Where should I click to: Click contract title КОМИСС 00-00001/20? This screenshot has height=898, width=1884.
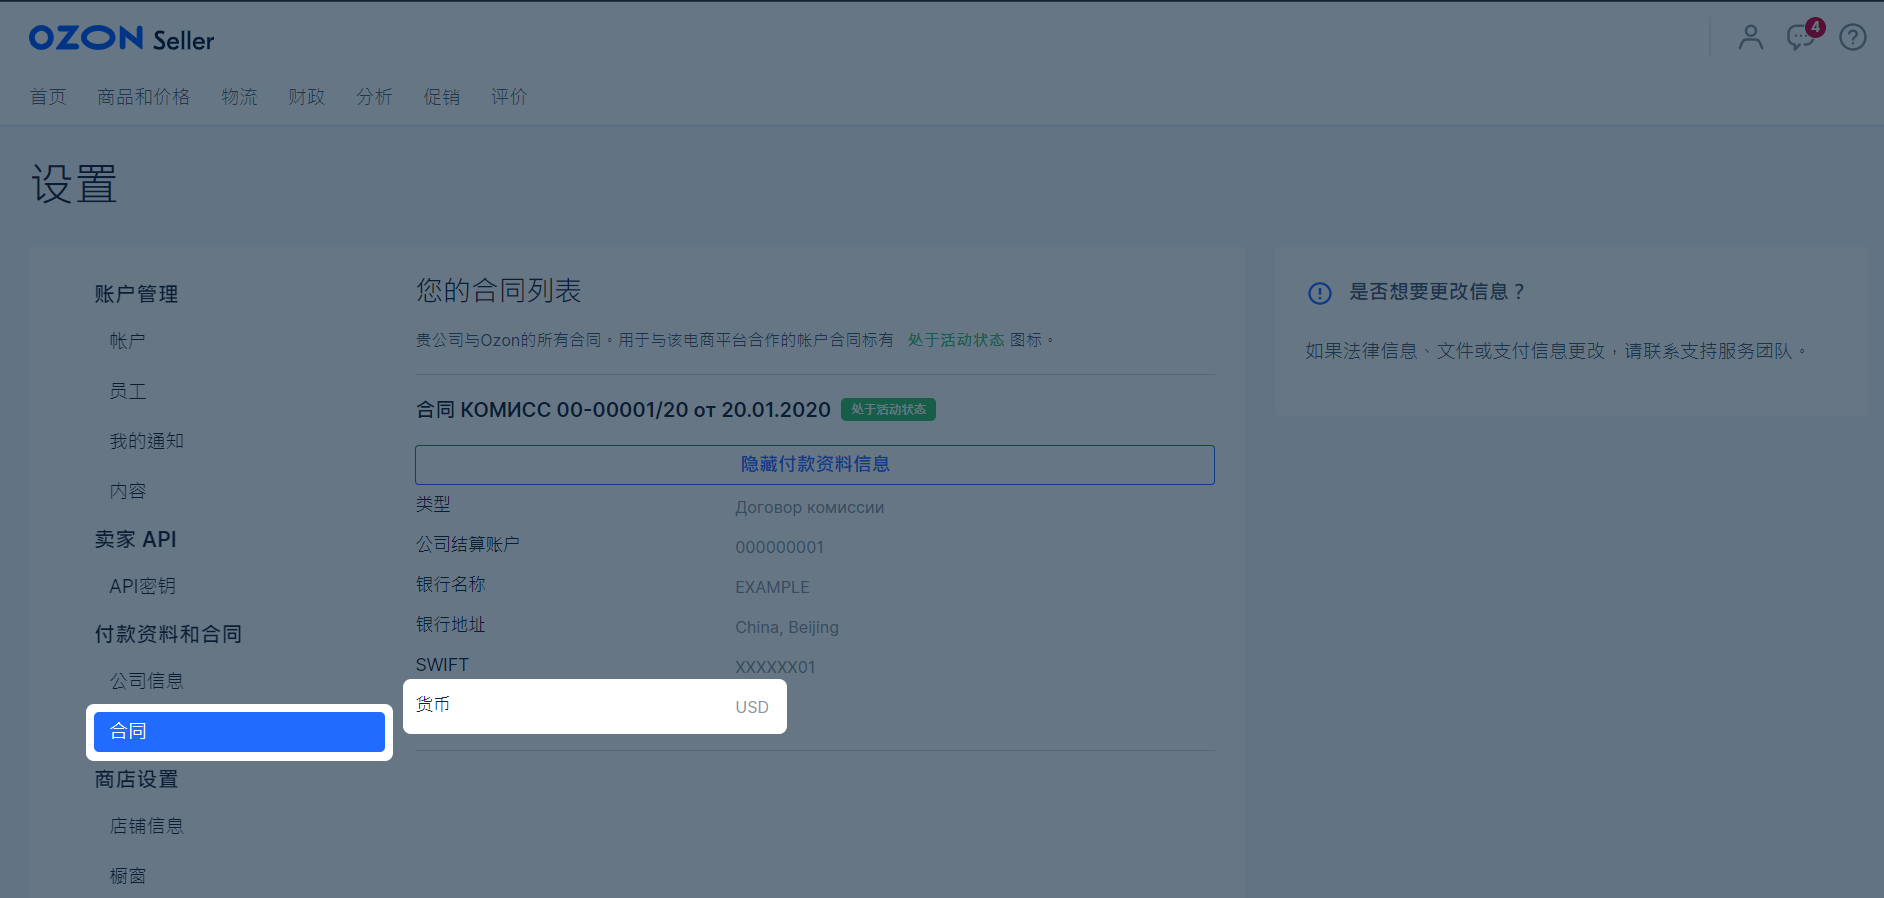[x=623, y=410]
